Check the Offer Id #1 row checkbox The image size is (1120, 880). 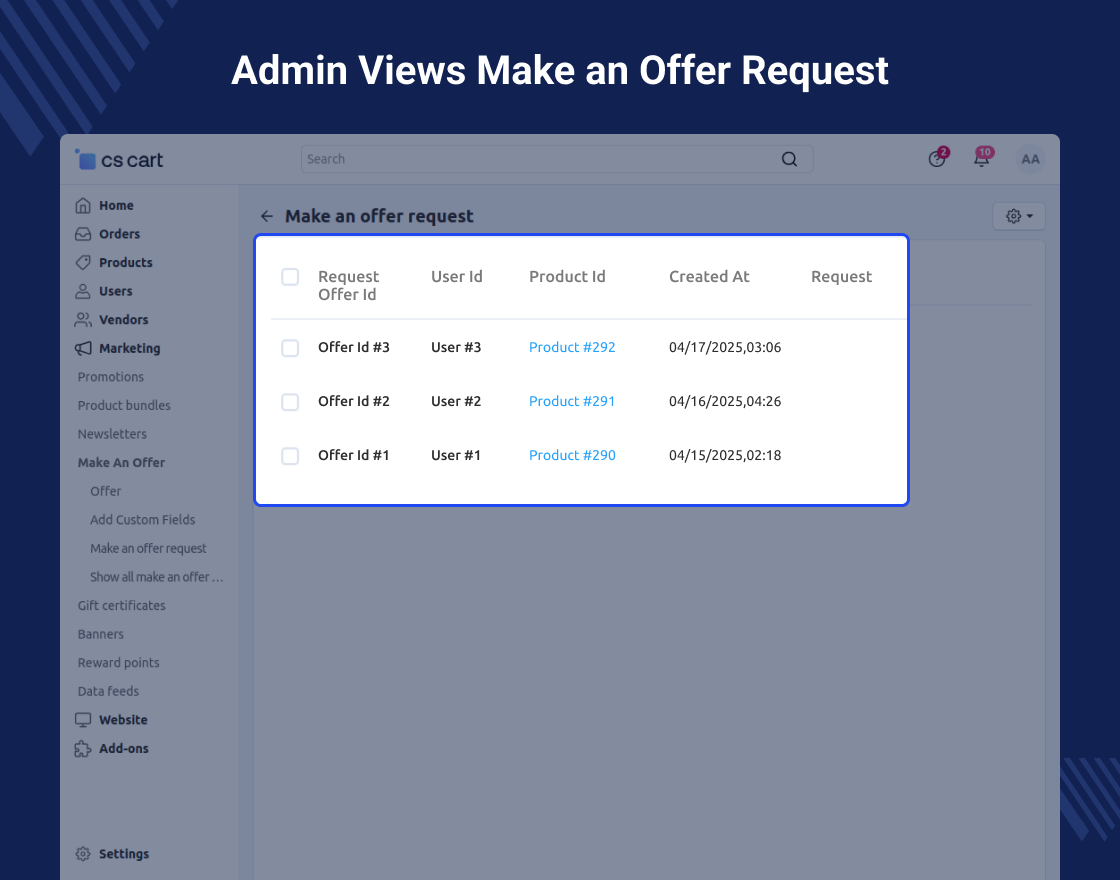(x=290, y=456)
